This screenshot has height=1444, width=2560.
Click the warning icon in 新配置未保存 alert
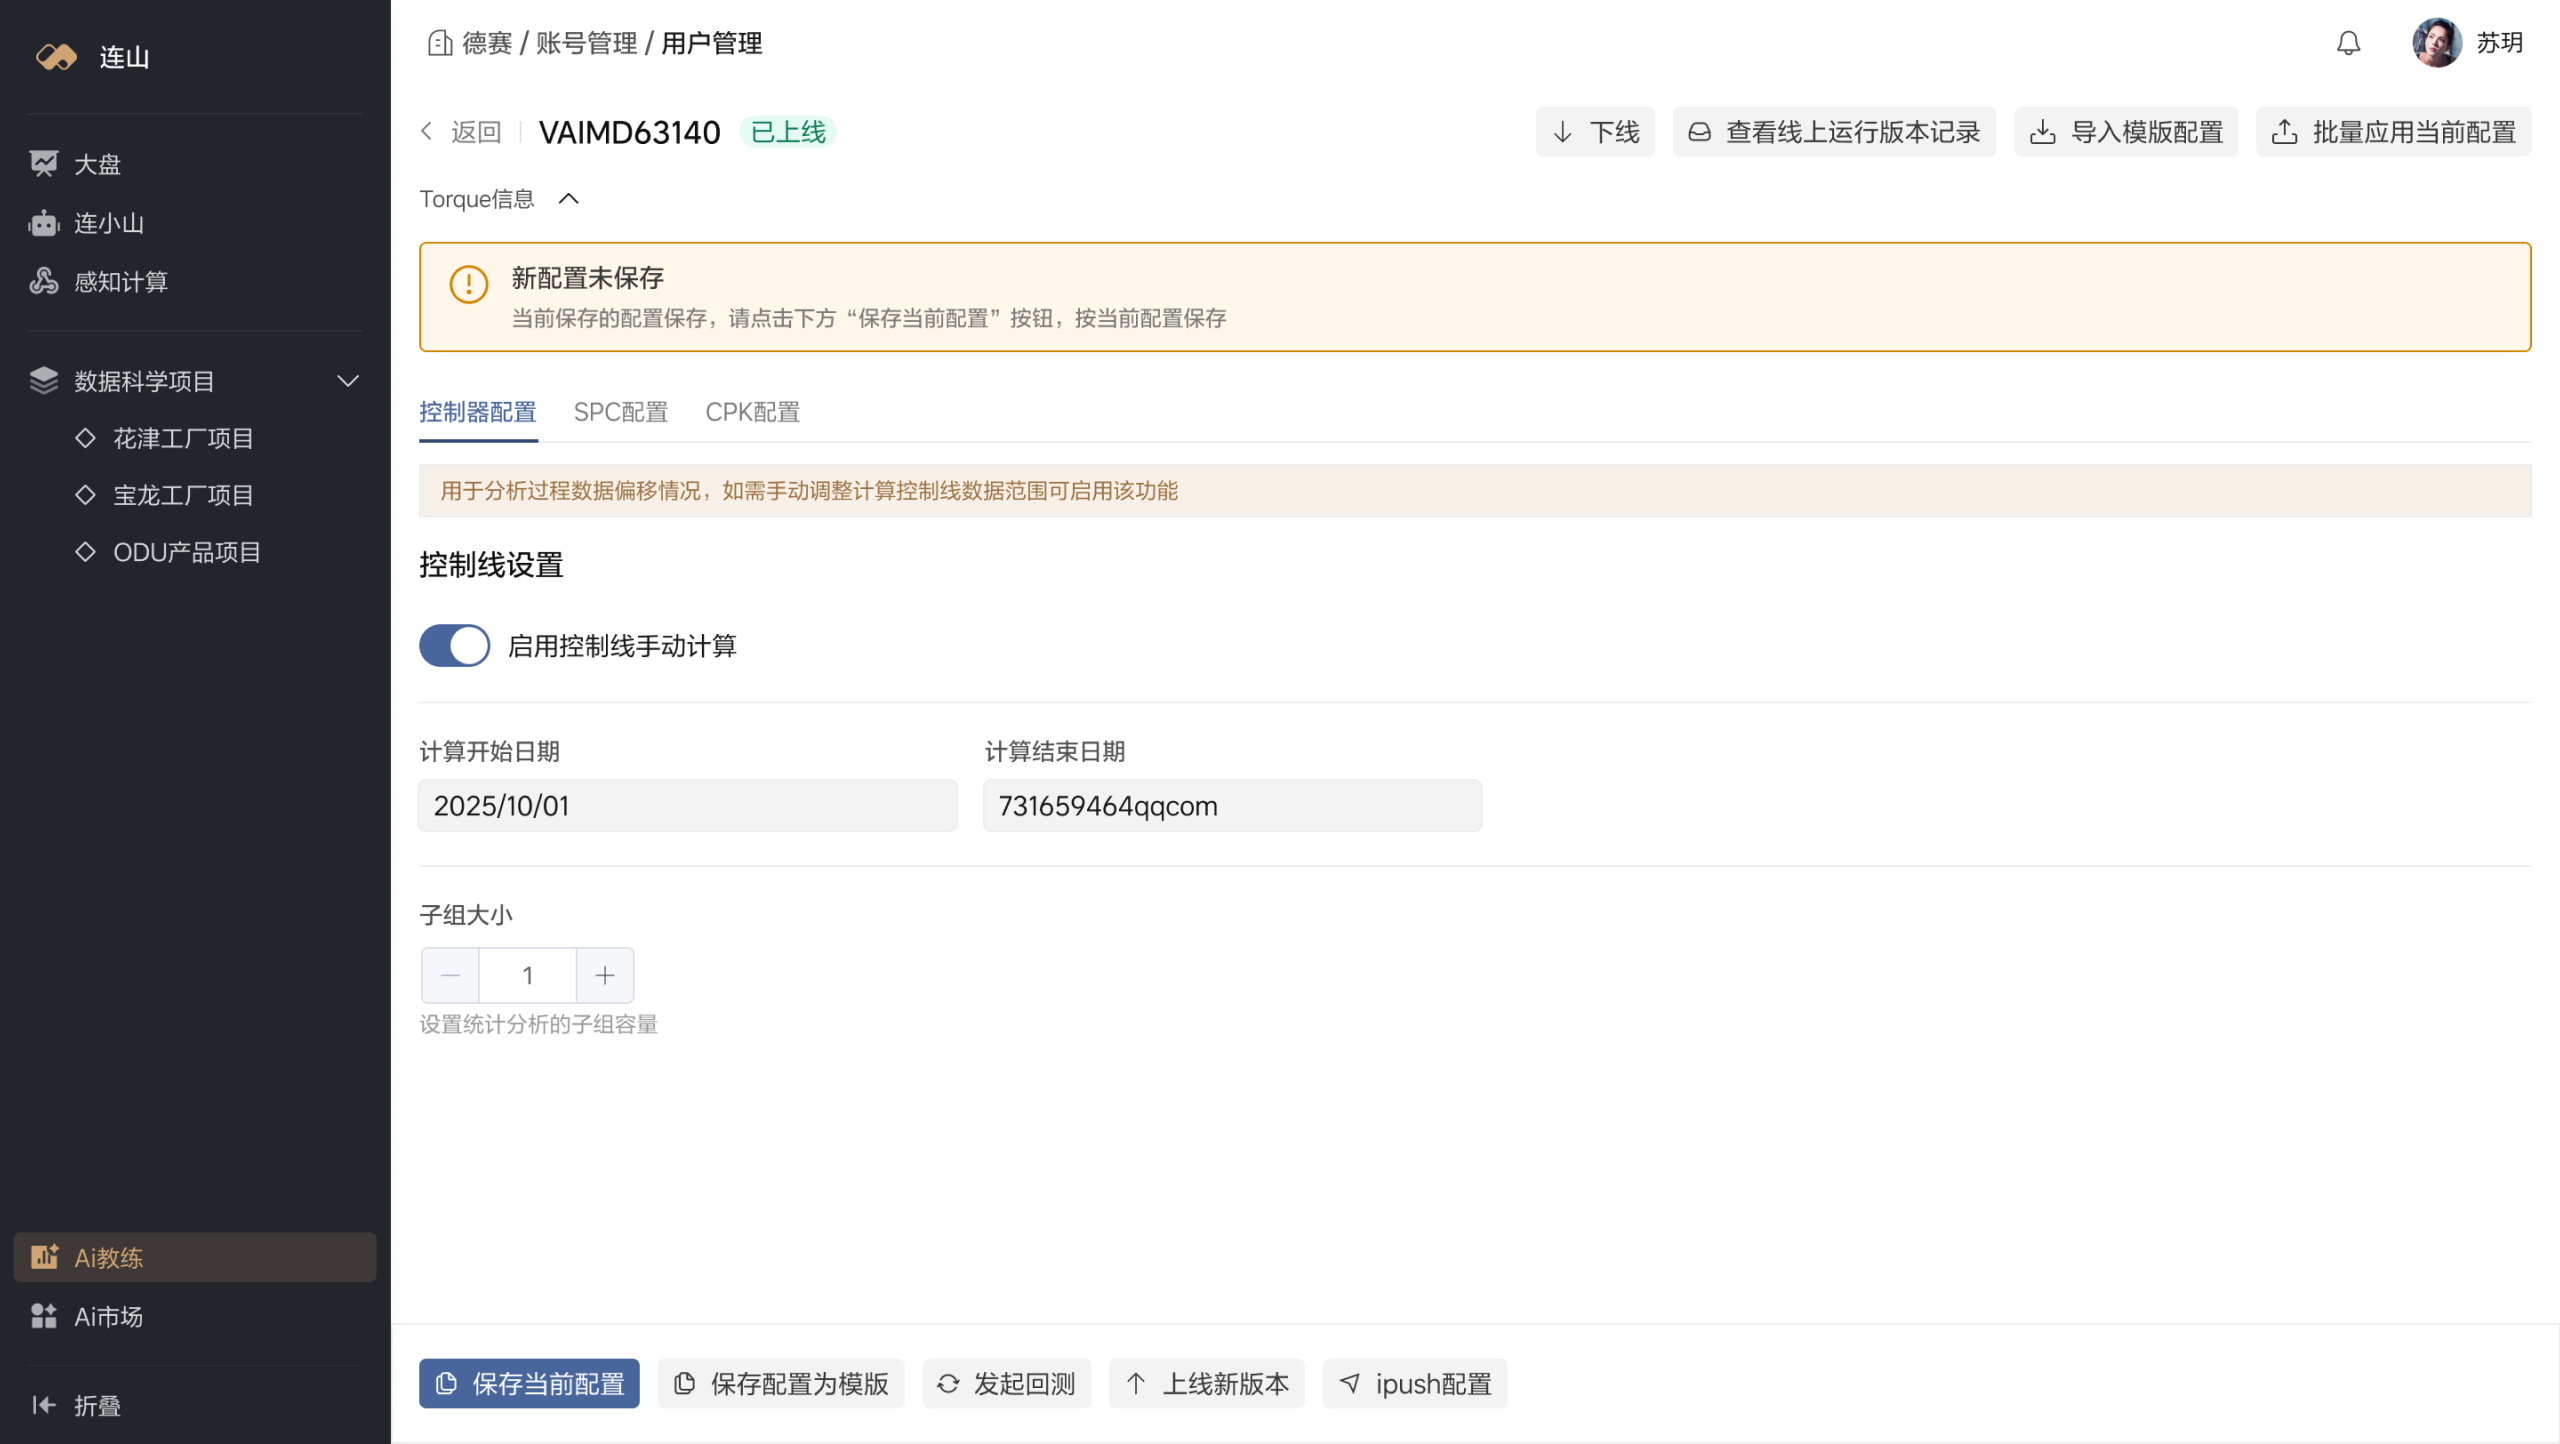click(x=468, y=284)
